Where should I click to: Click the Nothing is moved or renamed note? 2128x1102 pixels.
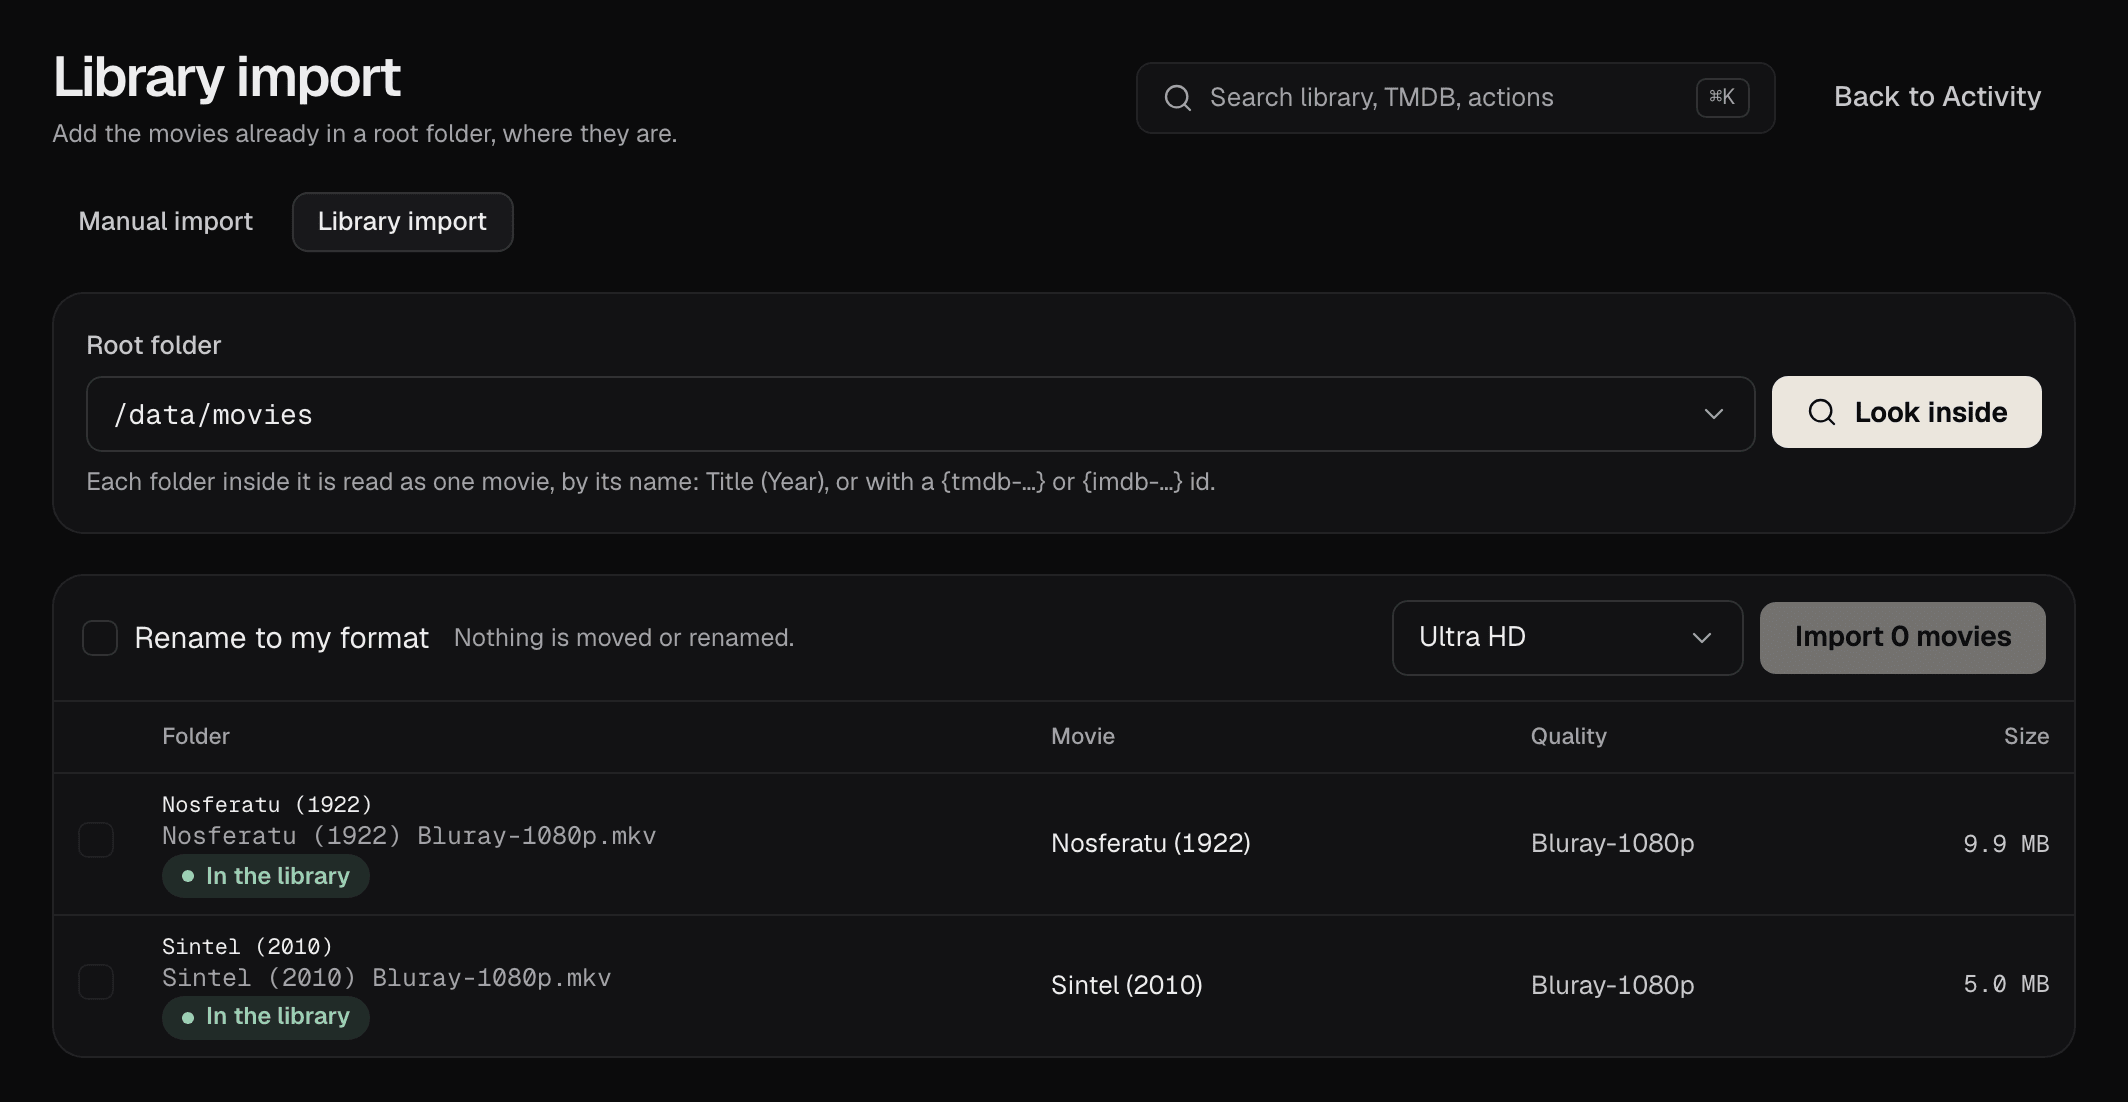[624, 638]
